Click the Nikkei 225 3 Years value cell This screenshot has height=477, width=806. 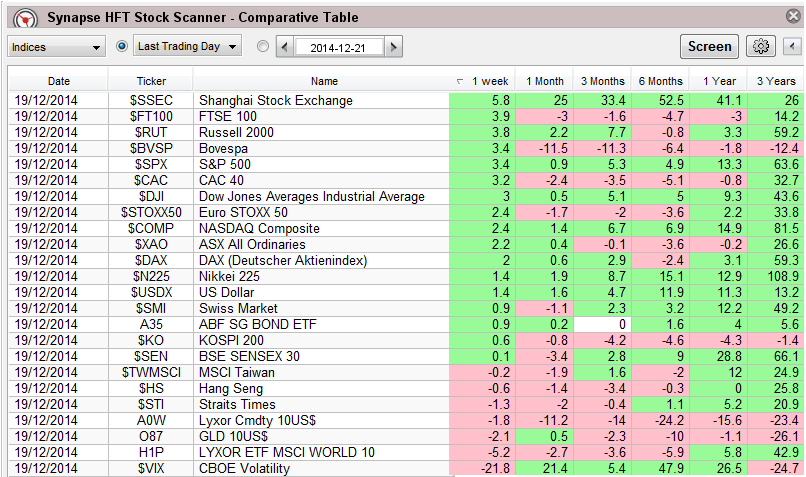coord(777,277)
